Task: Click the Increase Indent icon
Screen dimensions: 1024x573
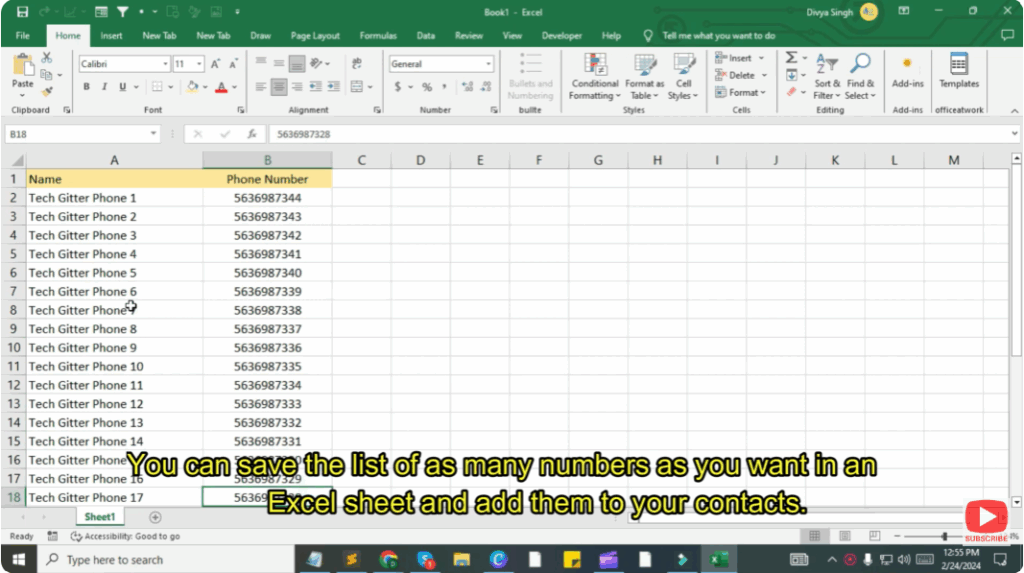Action: point(334,86)
